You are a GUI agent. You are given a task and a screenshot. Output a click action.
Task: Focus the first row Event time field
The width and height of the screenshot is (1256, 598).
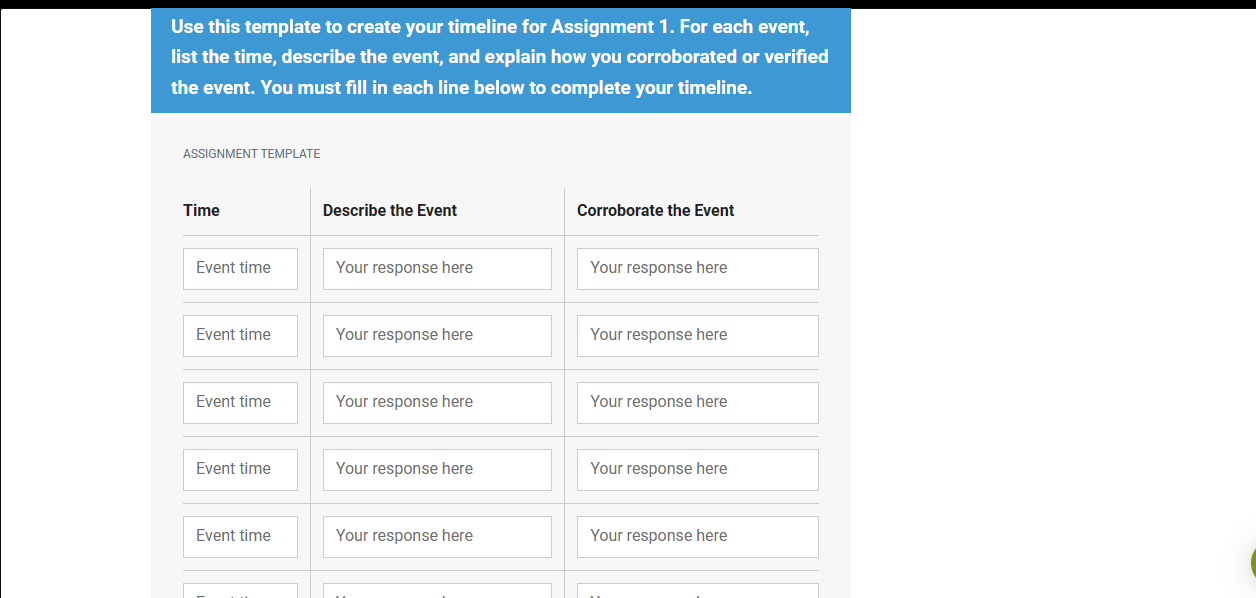pyautogui.click(x=240, y=269)
